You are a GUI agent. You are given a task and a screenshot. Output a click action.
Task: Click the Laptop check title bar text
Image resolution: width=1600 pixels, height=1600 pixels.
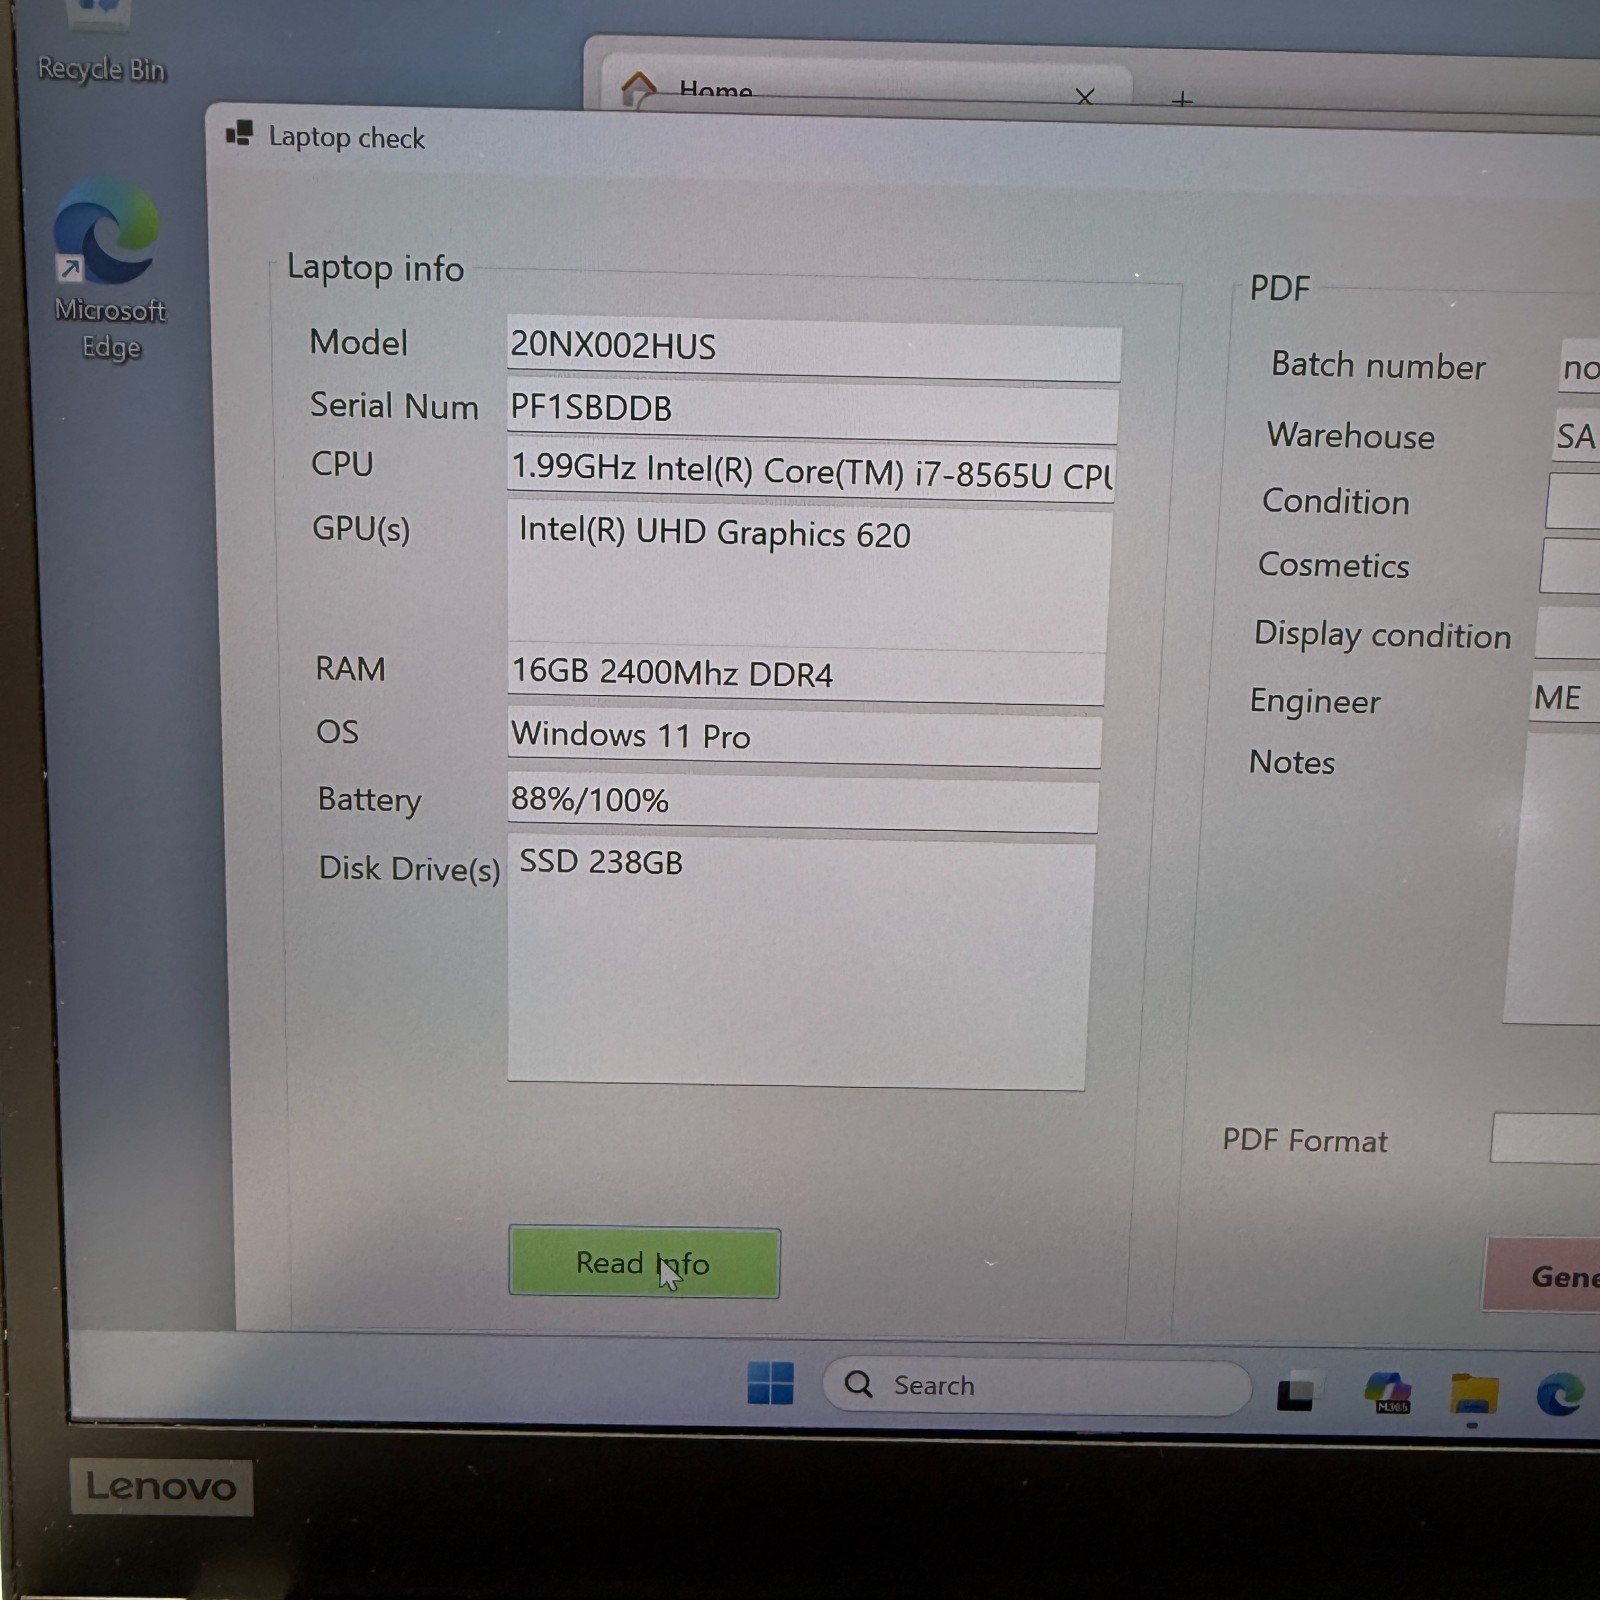coord(346,138)
